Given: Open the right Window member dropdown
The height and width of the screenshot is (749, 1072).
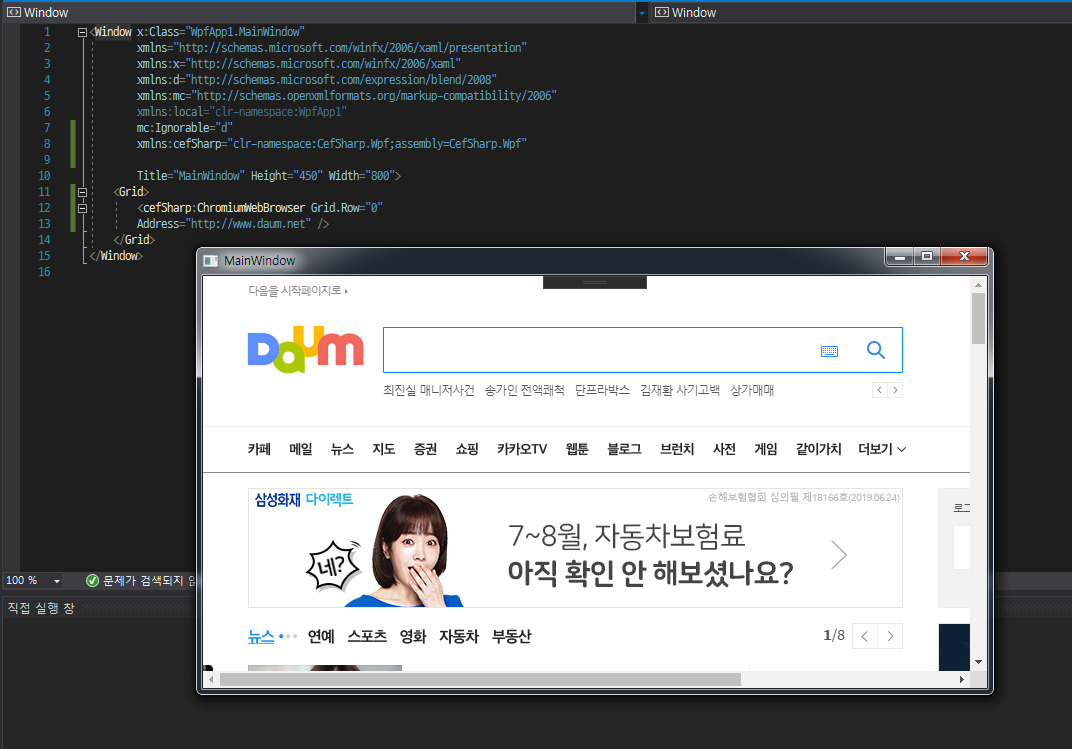Looking at the screenshot, I should (x=861, y=12).
